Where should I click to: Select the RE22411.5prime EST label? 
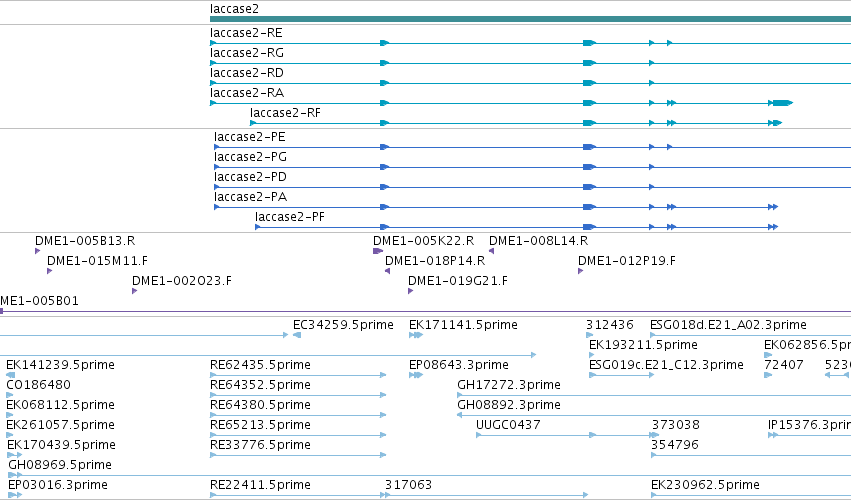[260, 485]
